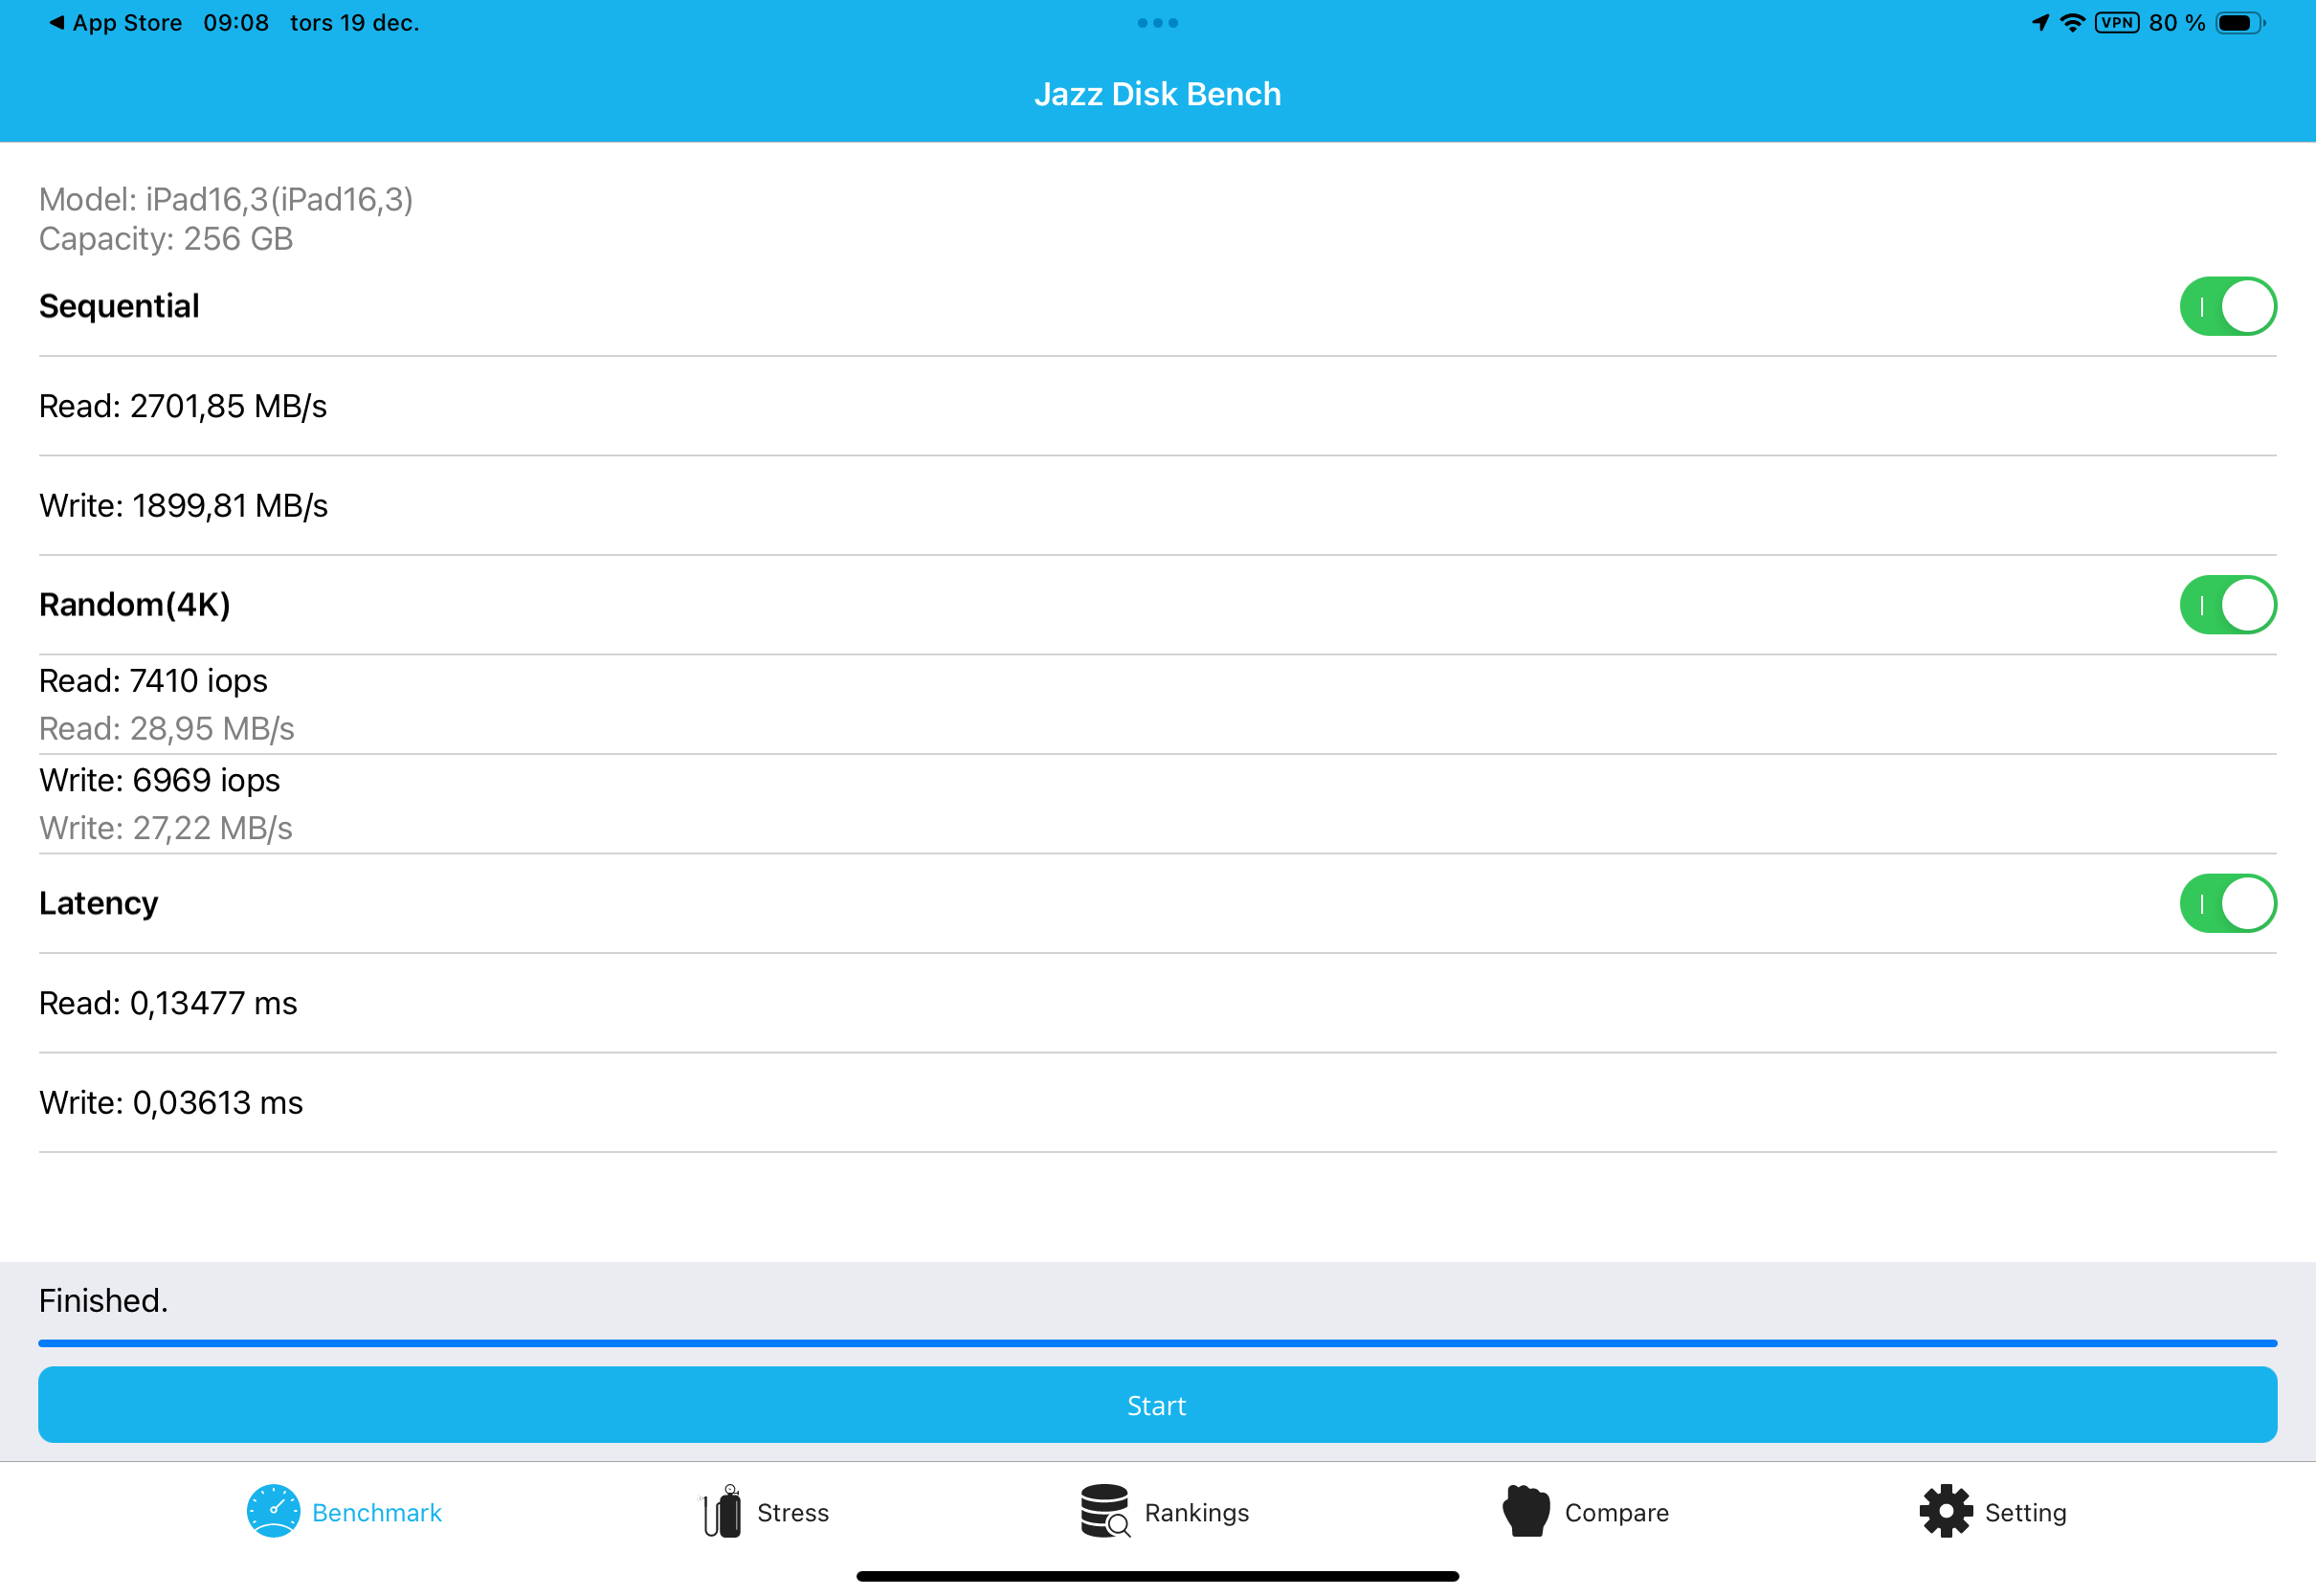The width and height of the screenshot is (2316, 1596).
Task: Select 'Write: 1899,81 MB/s' result
Action: click(184, 506)
